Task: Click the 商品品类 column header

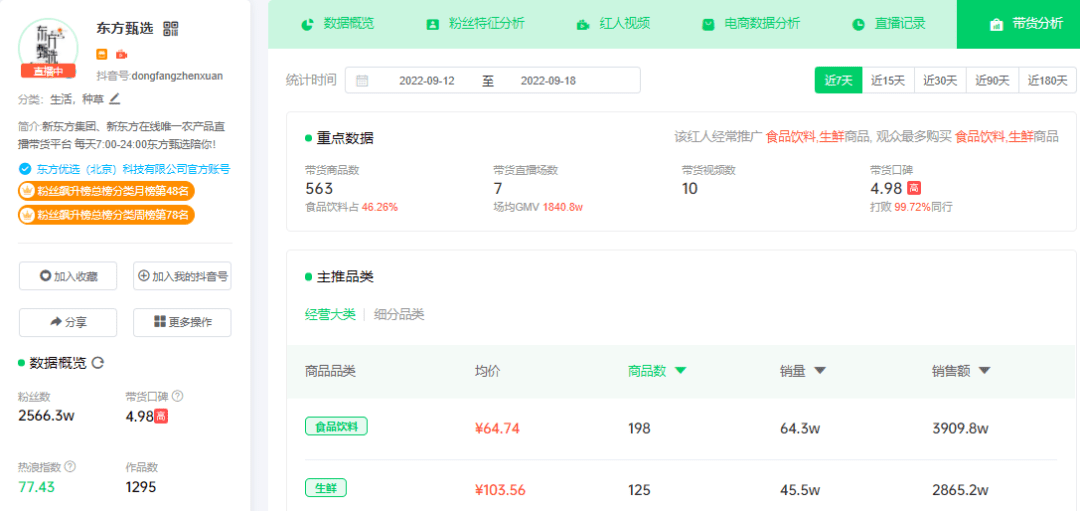Action: pyautogui.click(x=331, y=371)
